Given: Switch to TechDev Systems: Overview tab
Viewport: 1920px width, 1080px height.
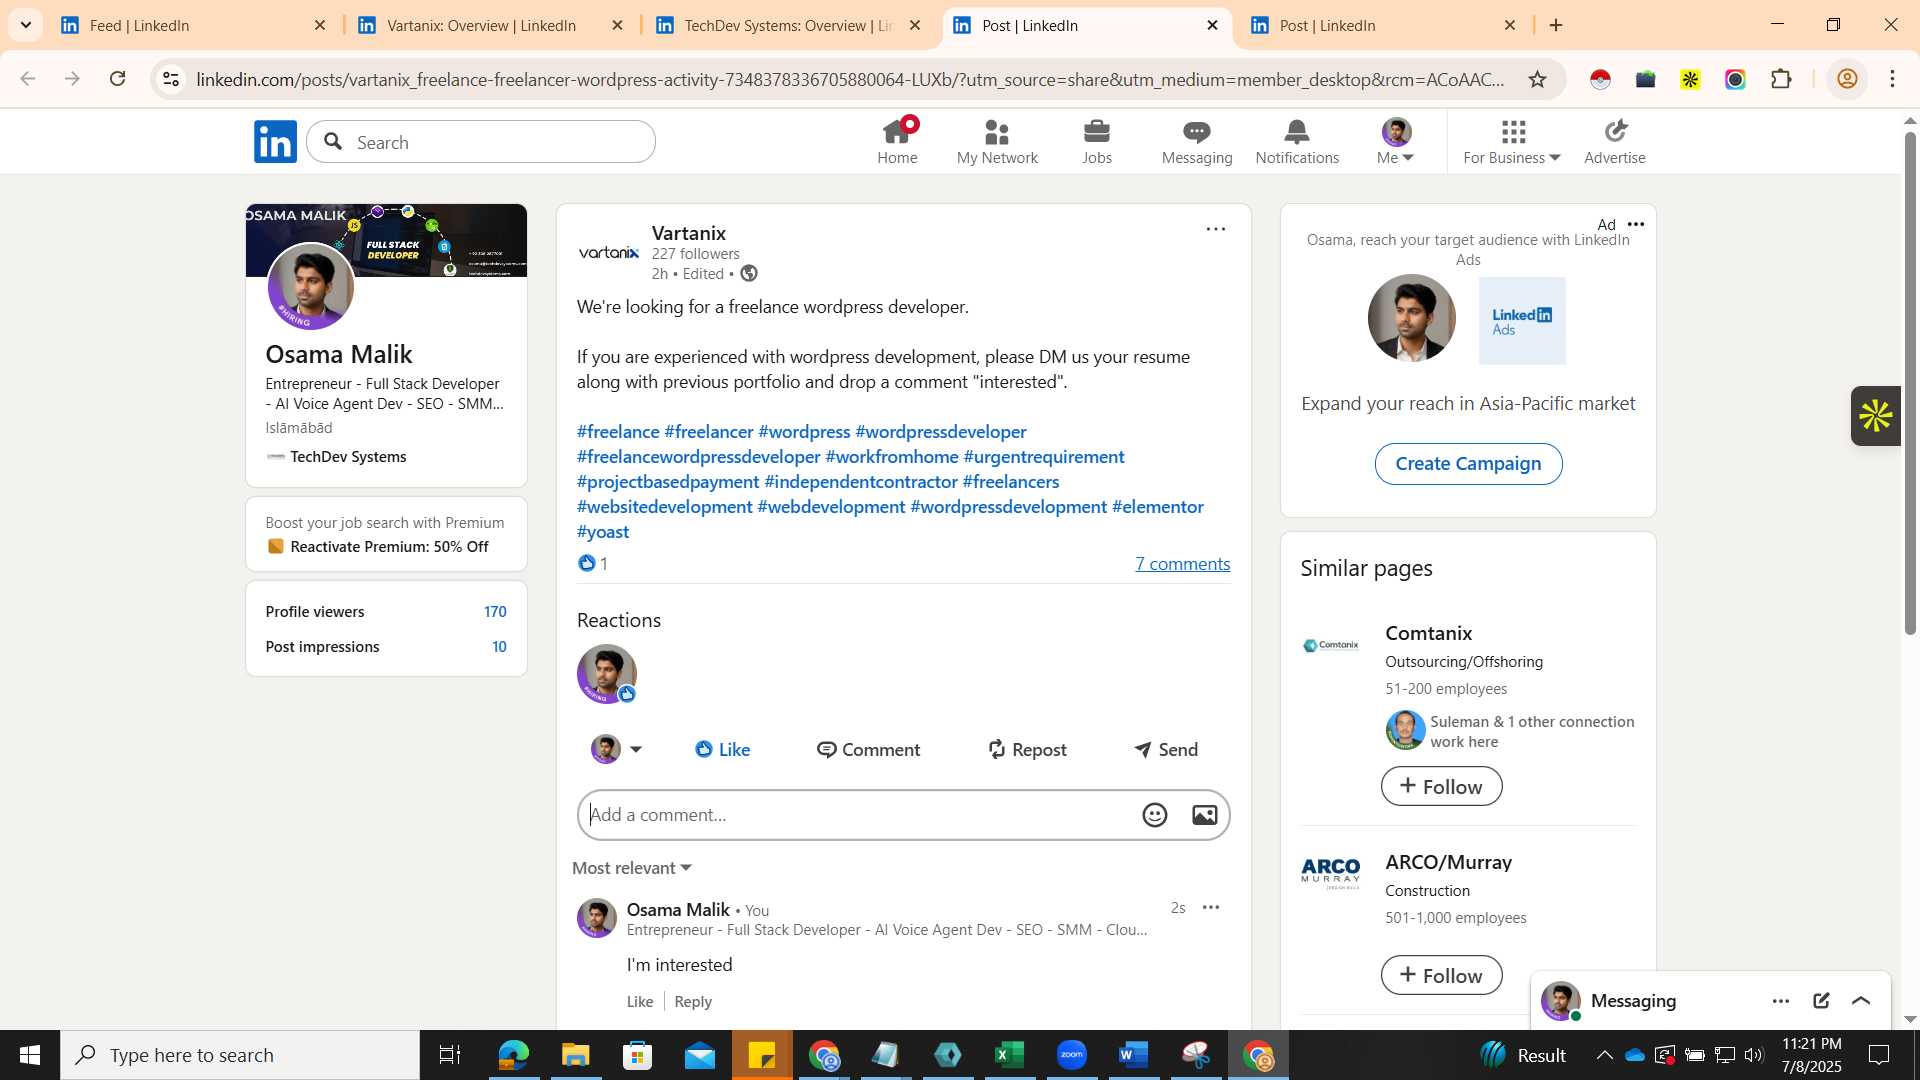Looking at the screenshot, I should coord(785,25).
